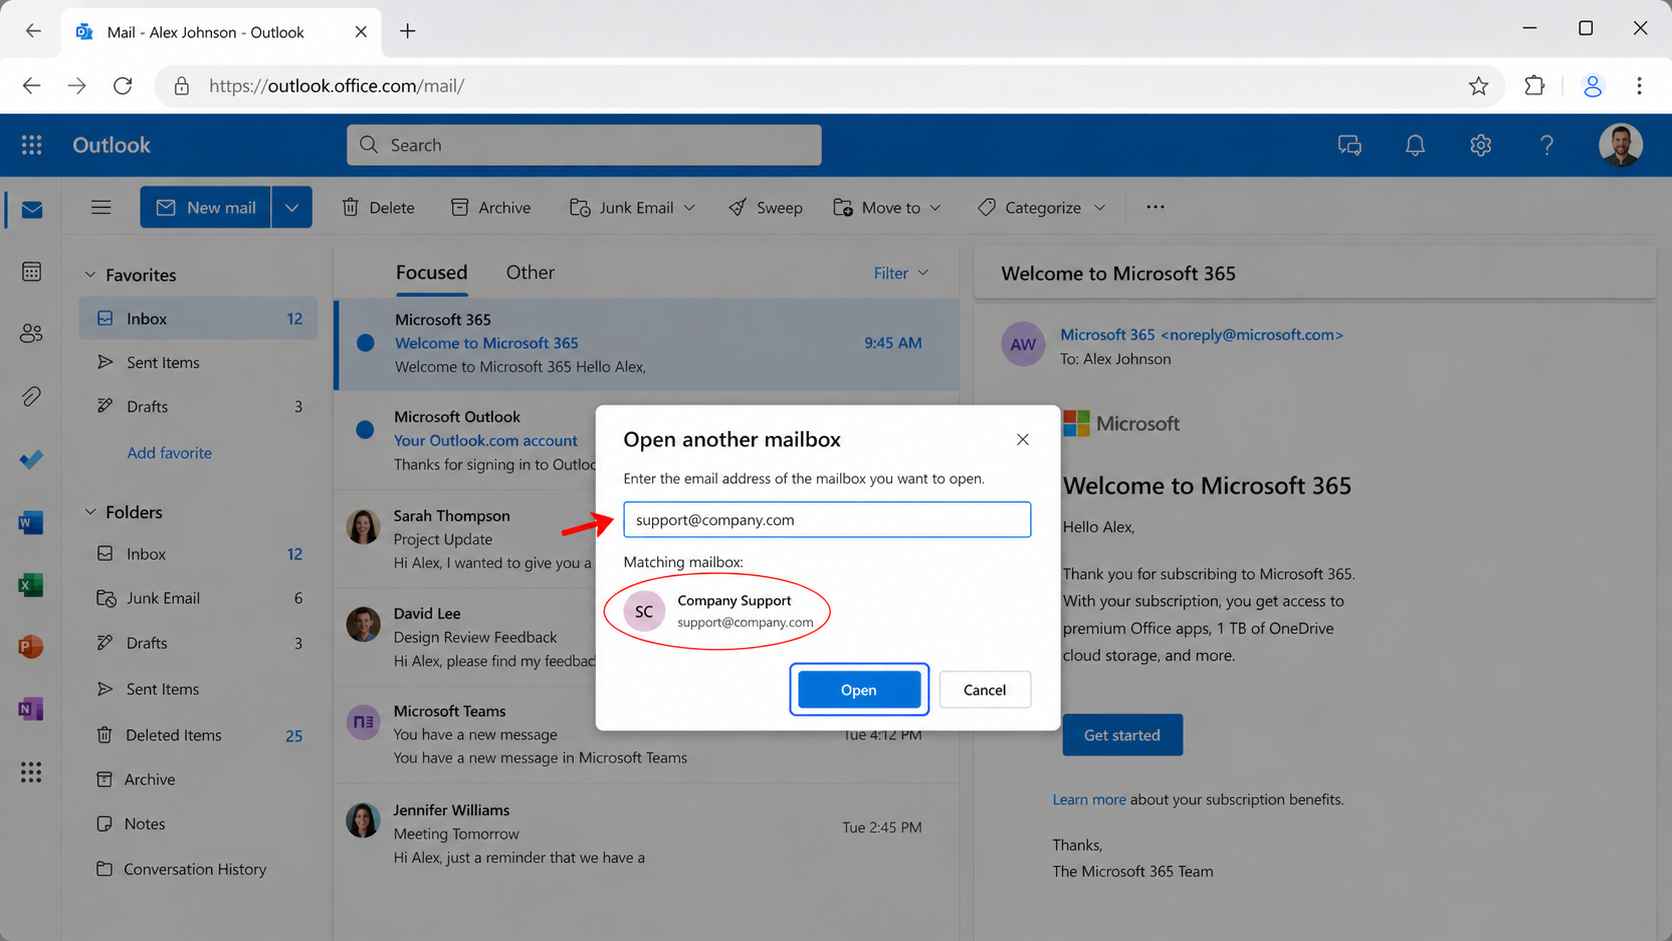
Task: Collapse the Favorites section
Action: coord(90,275)
